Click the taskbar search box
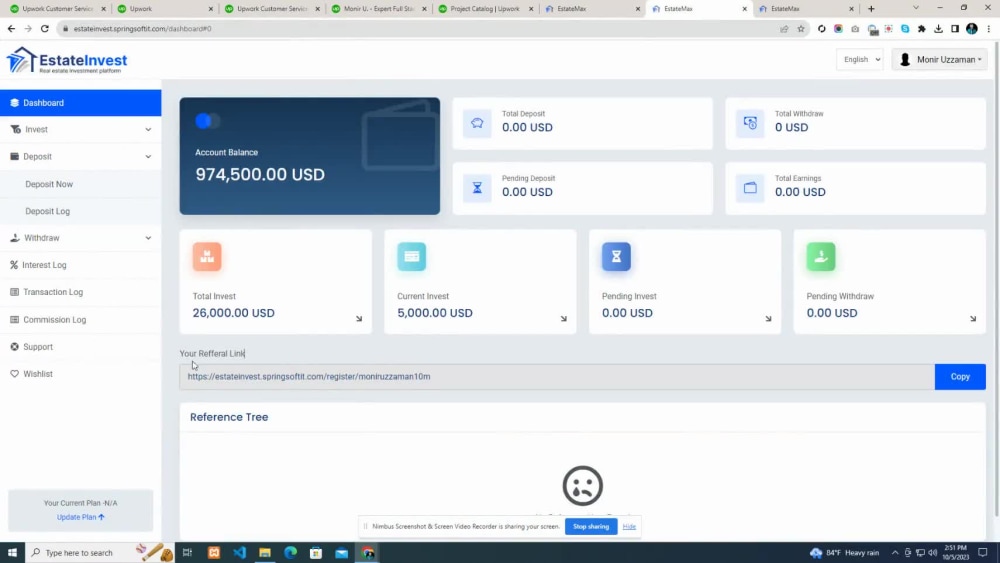The width and height of the screenshot is (1000, 563). [100, 552]
